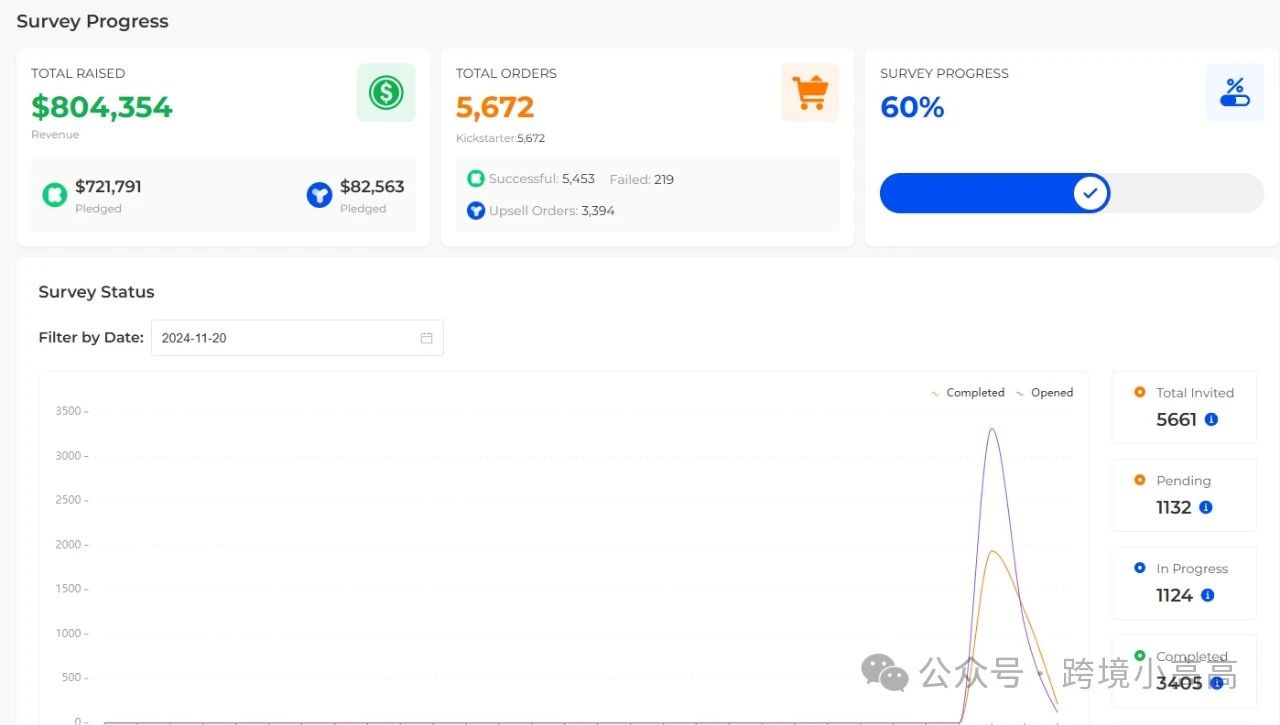The image size is (1280, 725).
Task: Click the Pending value 1132
Action: click(1174, 508)
